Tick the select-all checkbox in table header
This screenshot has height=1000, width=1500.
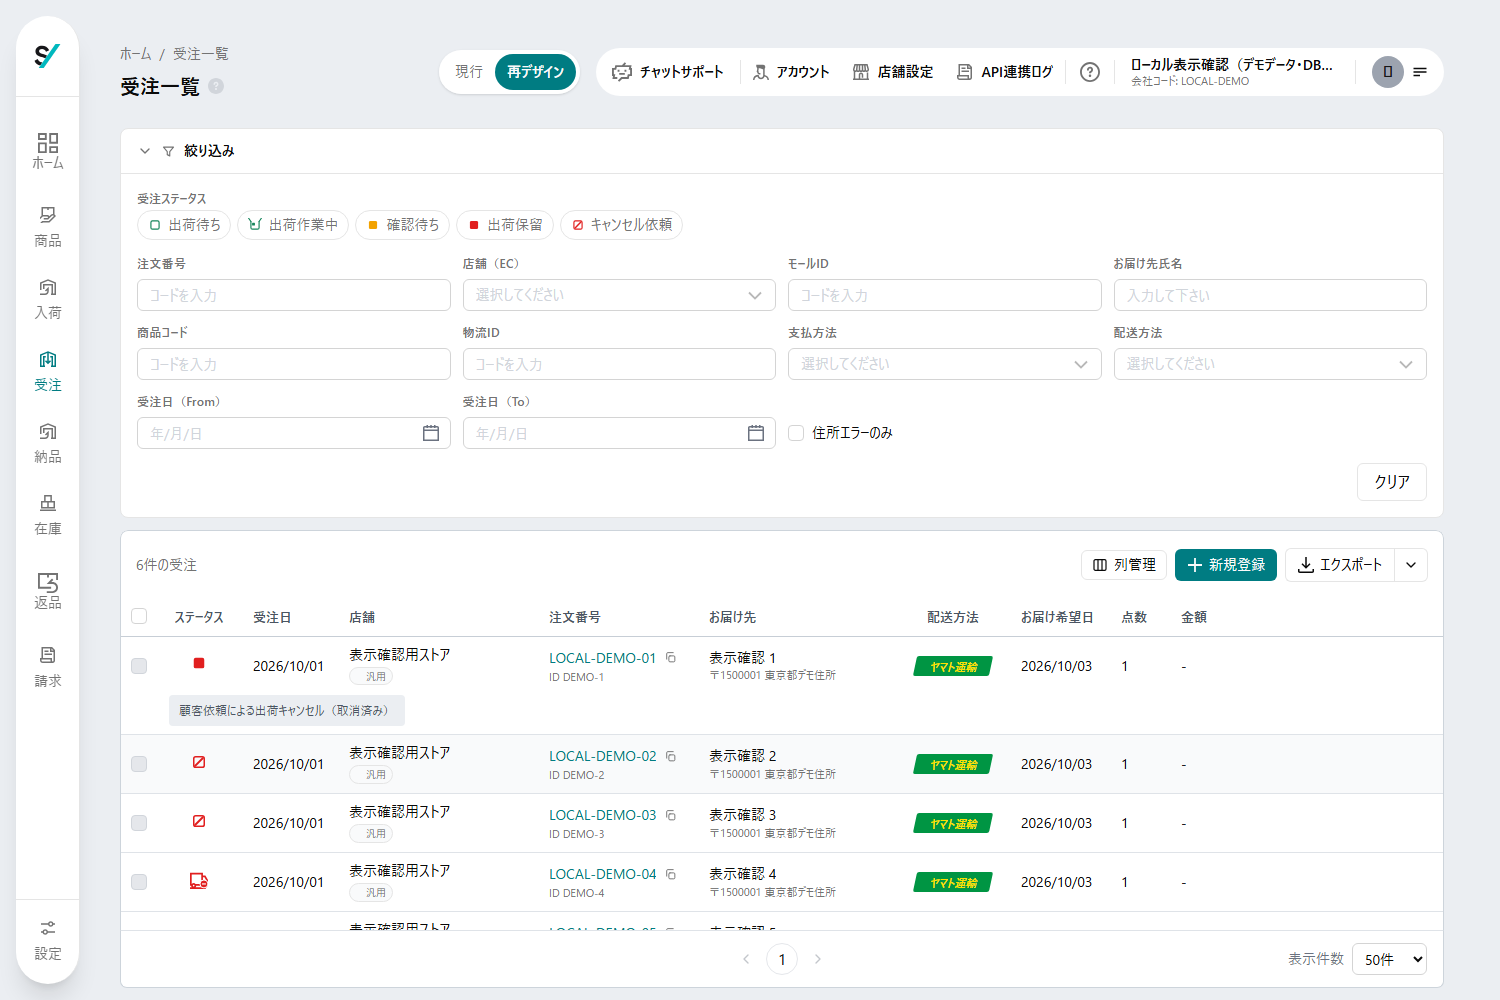[x=139, y=616]
